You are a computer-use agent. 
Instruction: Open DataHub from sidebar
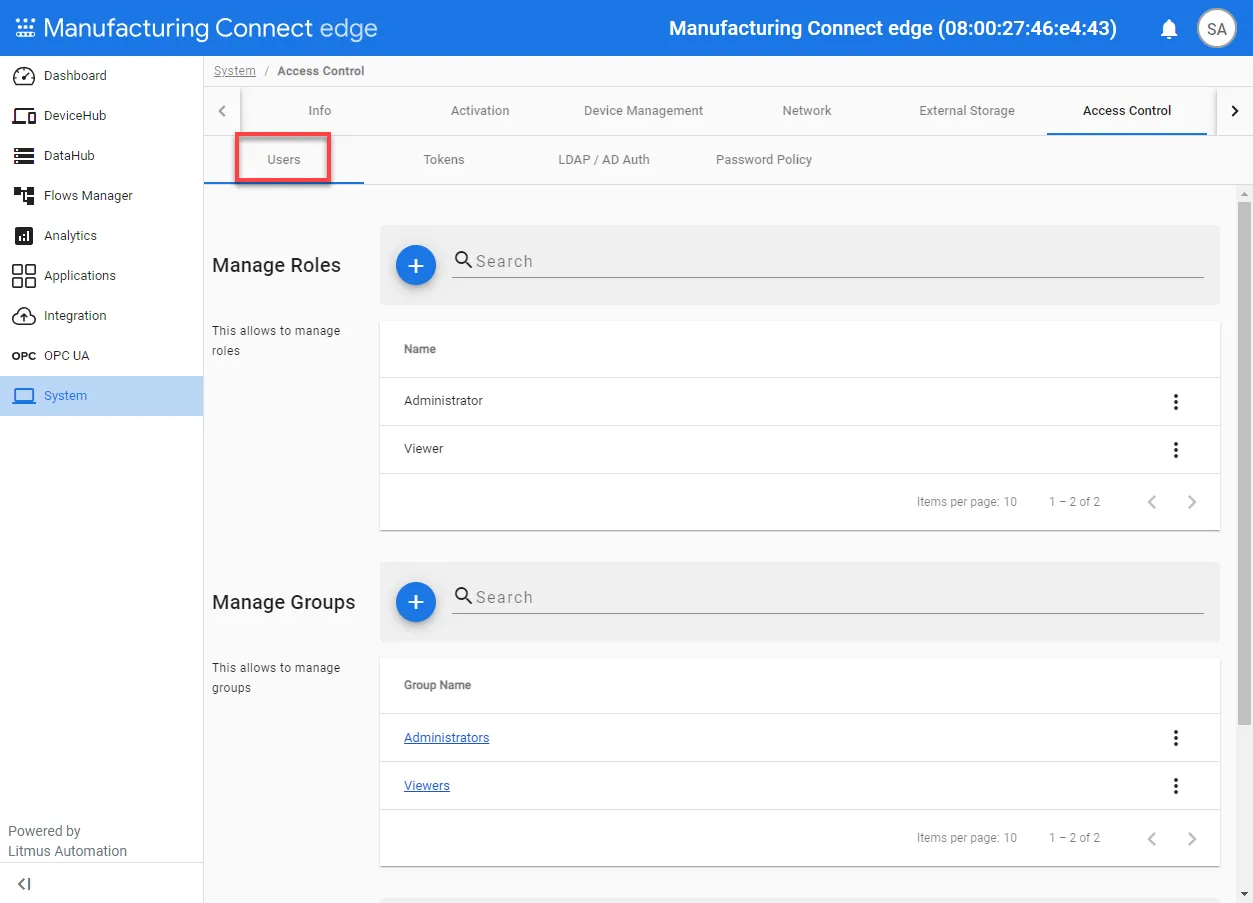tap(101, 156)
